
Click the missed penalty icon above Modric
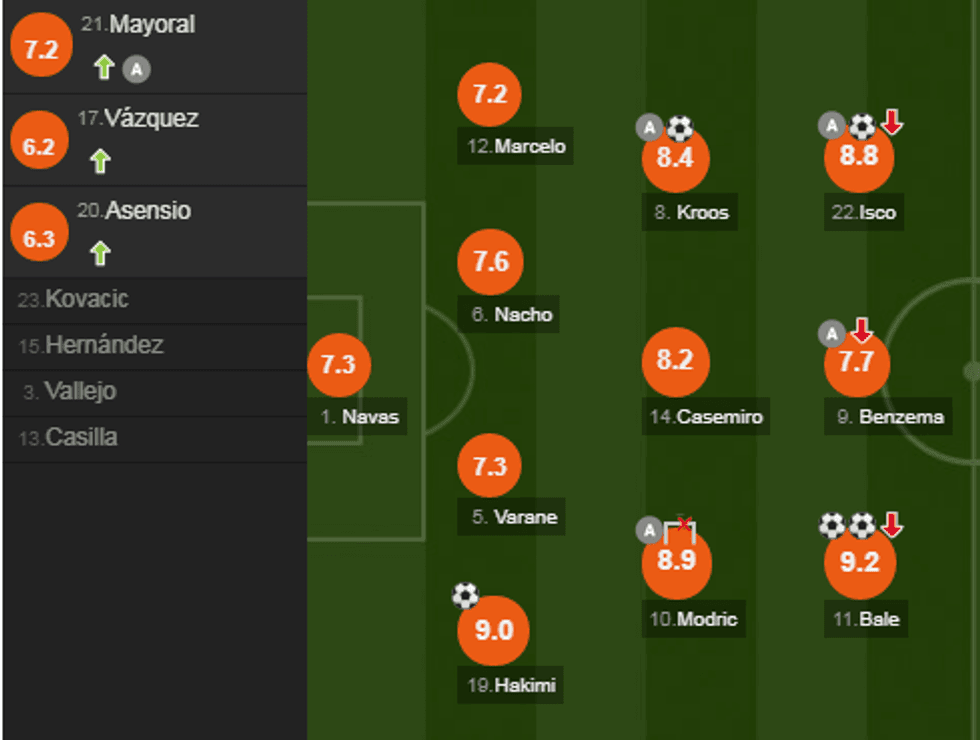tap(681, 528)
